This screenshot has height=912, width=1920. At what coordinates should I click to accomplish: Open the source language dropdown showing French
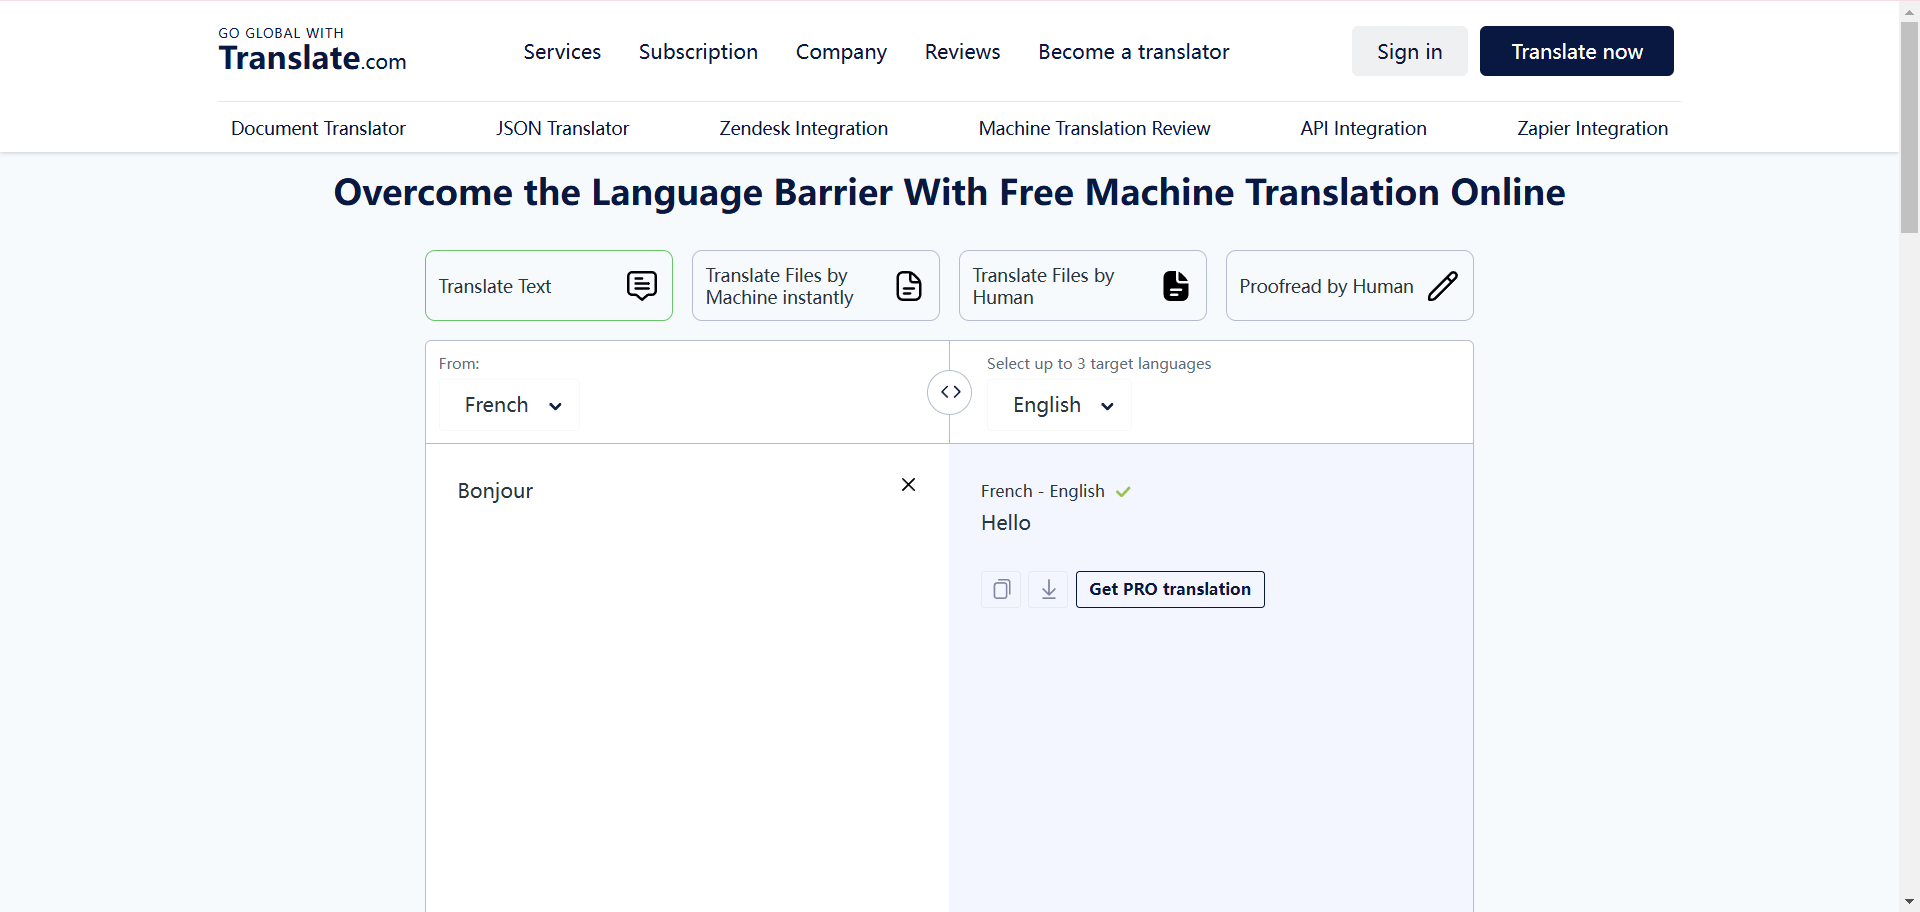click(509, 405)
